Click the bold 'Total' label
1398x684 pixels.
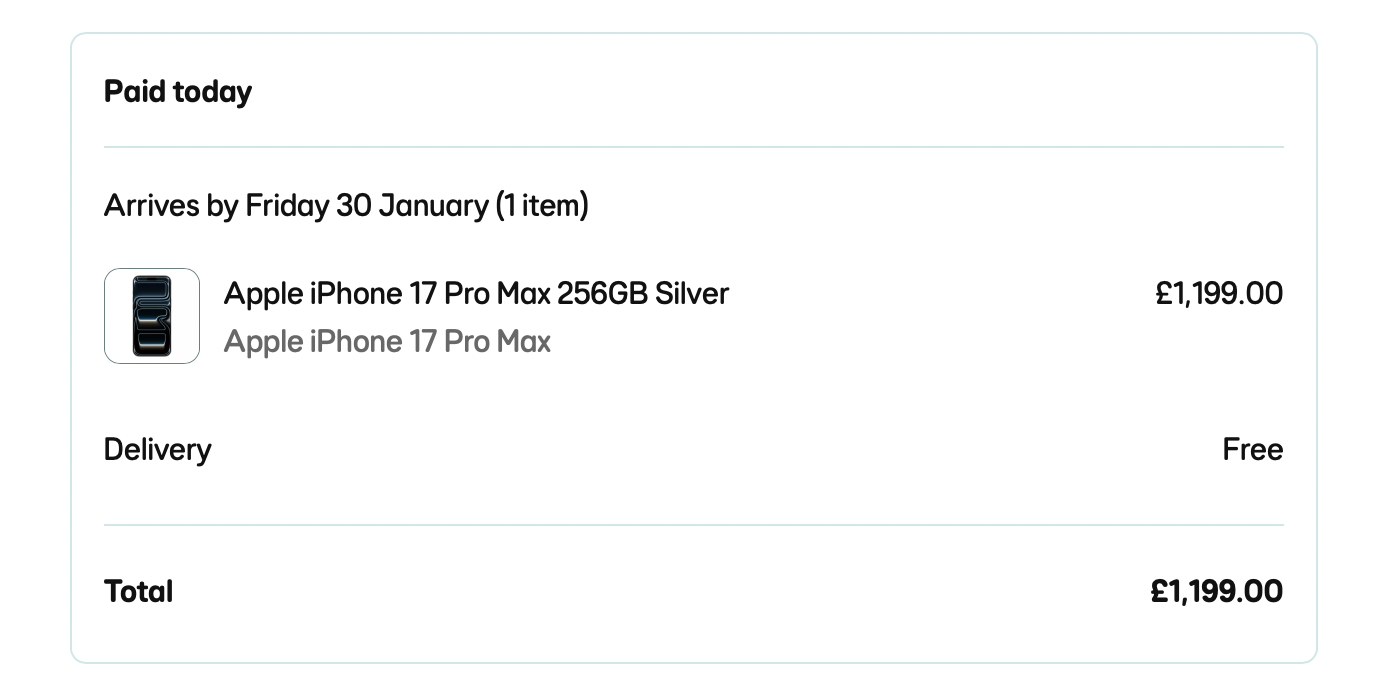139,592
